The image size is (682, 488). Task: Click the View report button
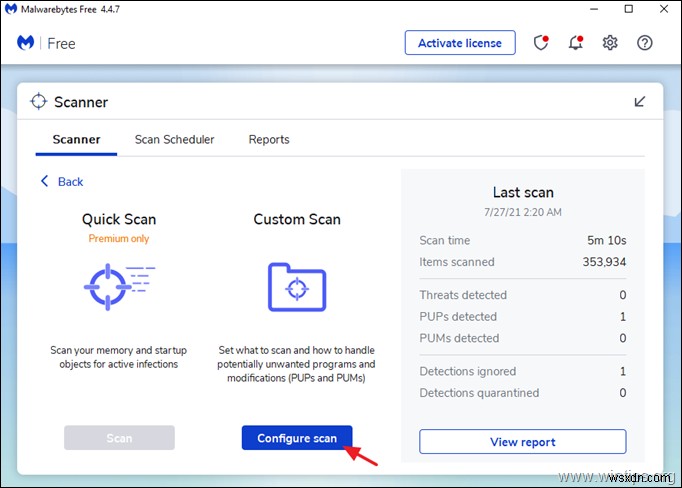522,442
